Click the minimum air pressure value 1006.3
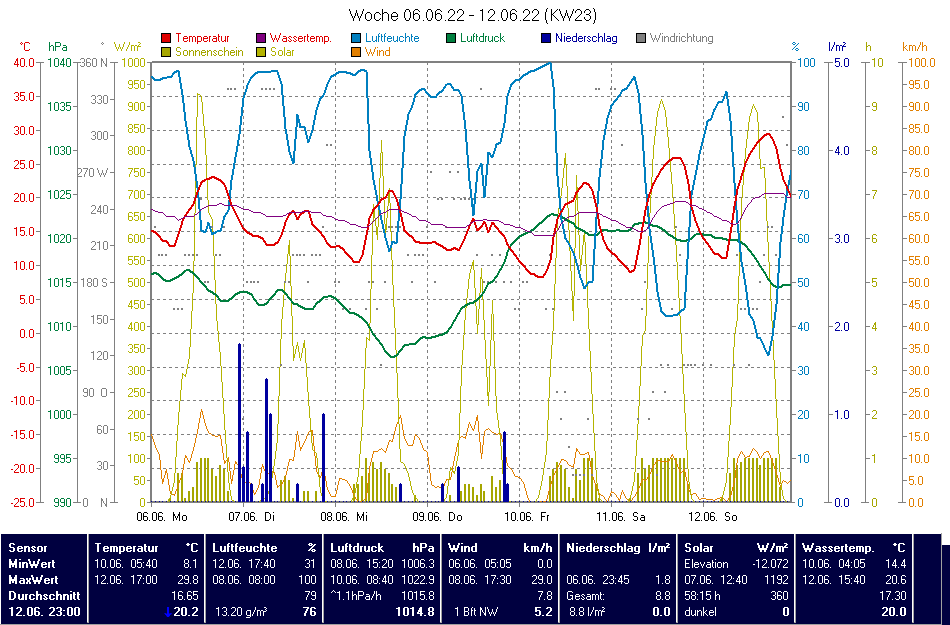Image resolution: width=950 pixels, height=625 pixels. (418, 564)
